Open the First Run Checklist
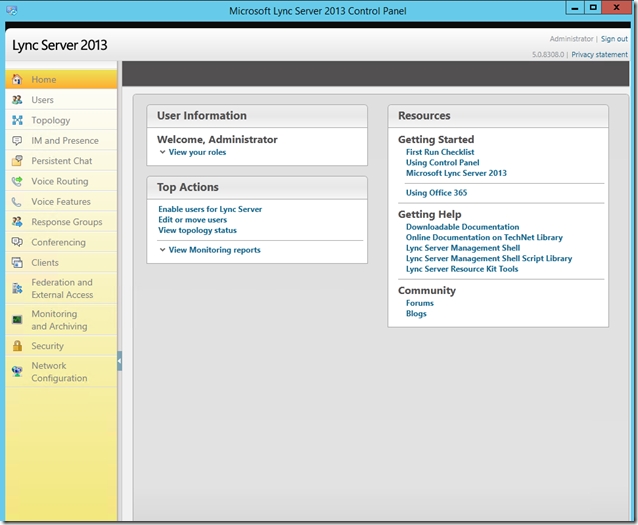638x525 pixels. point(440,152)
